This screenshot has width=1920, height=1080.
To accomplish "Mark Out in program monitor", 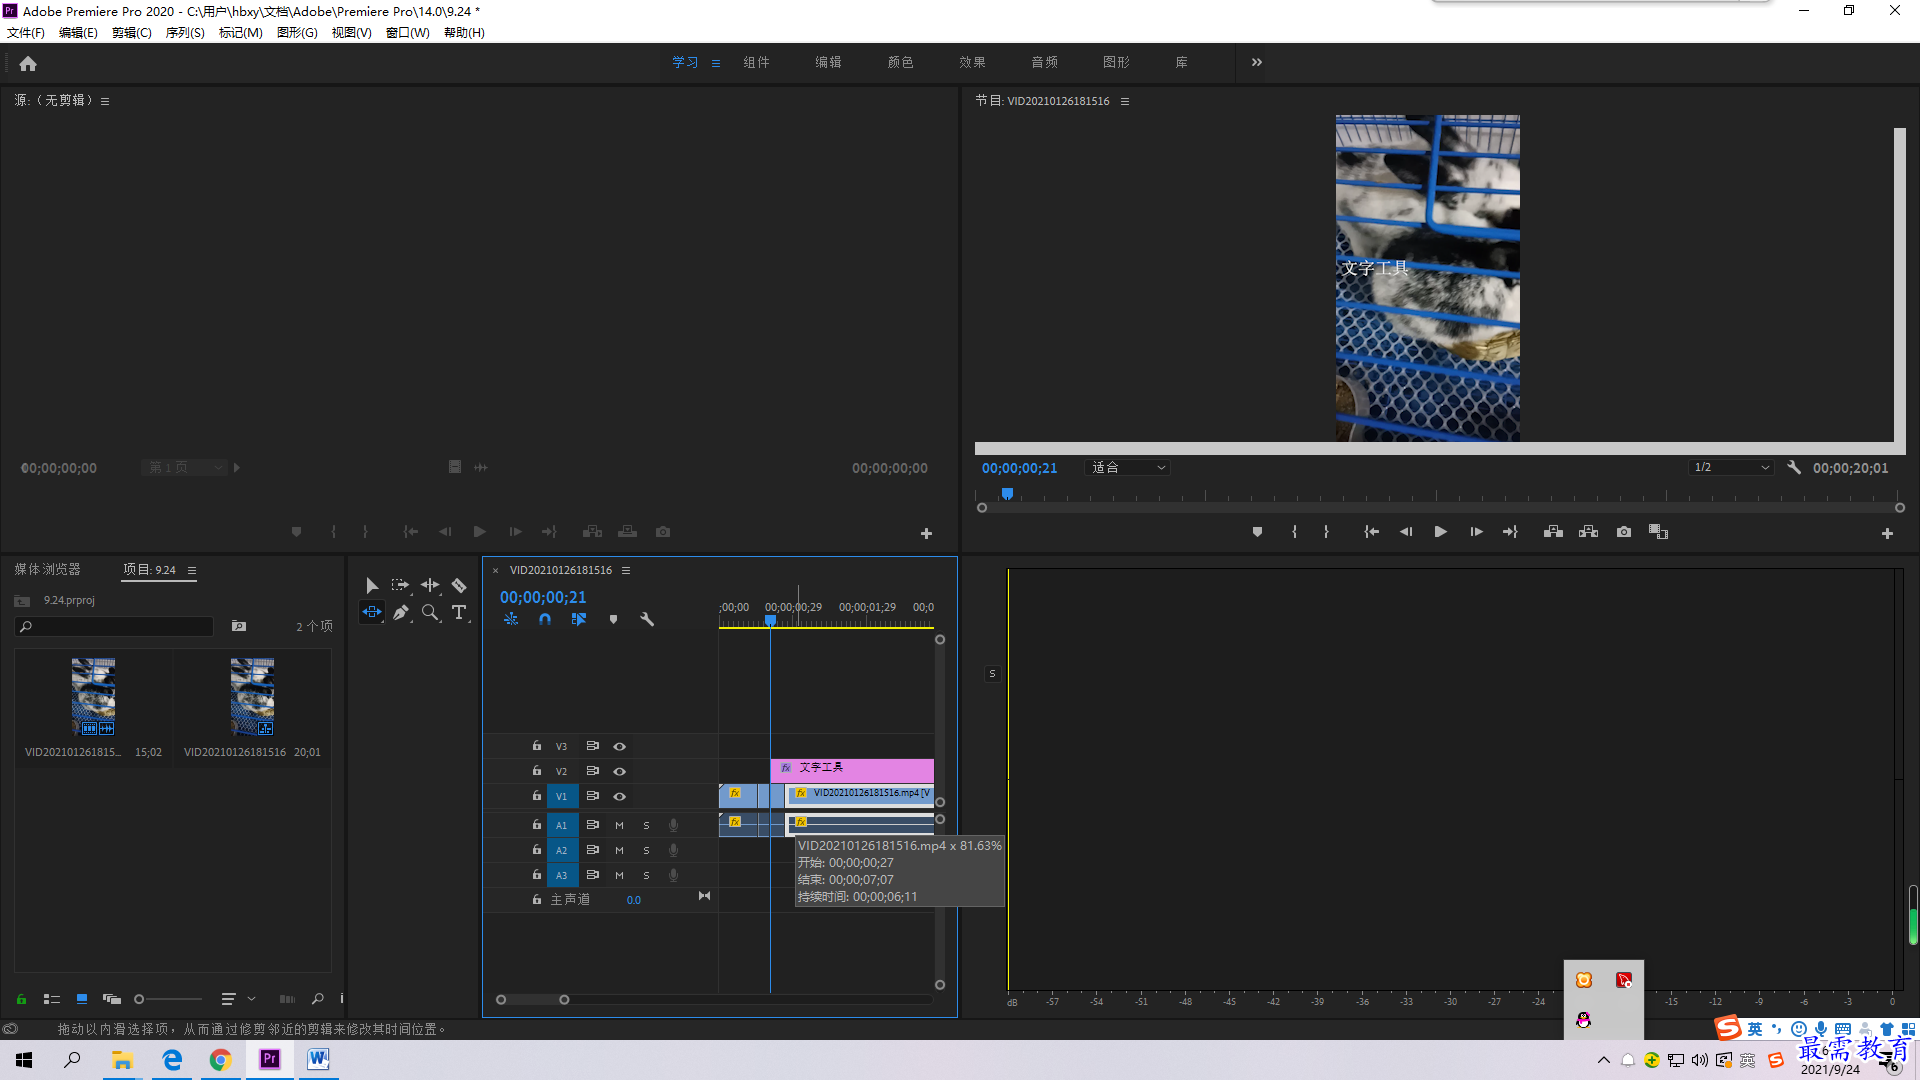I will (1326, 532).
